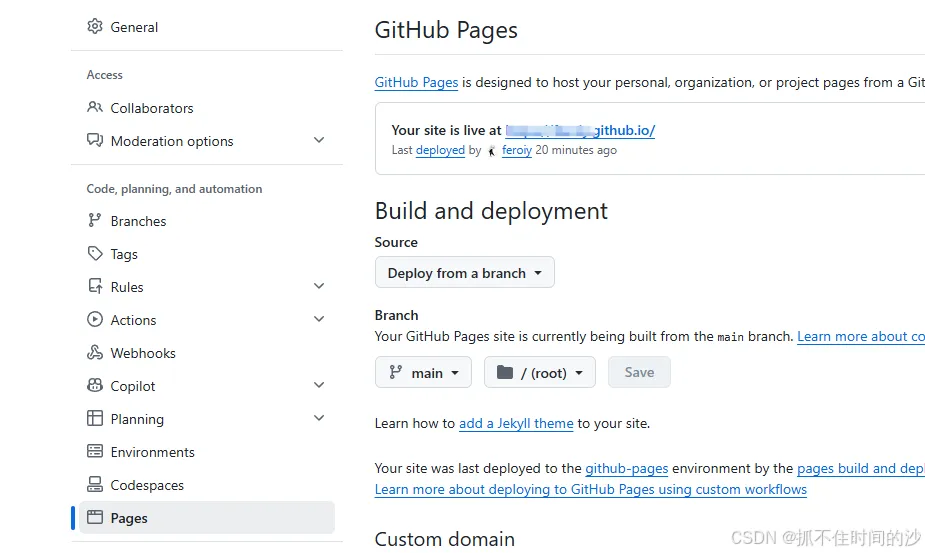Image resolution: width=925 pixels, height=553 pixels.
Task: Click the Tags label icon
Action: point(94,254)
